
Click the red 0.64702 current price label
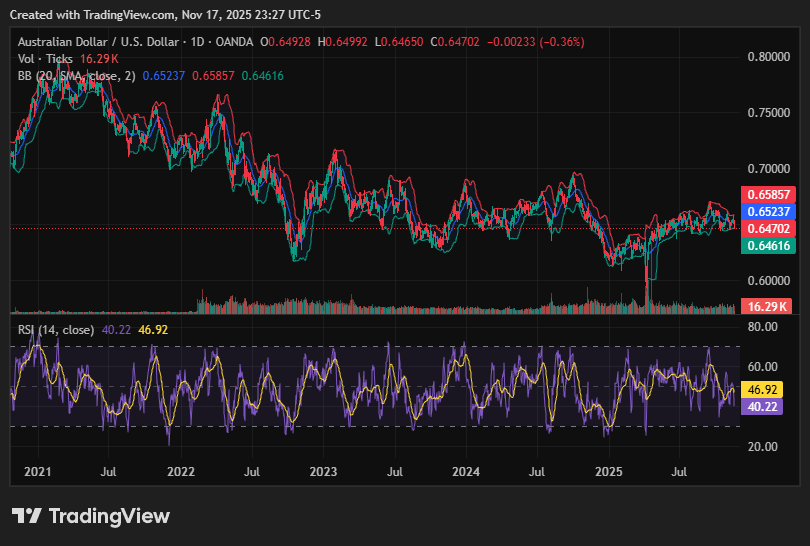pyautogui.click(x=767, y=228)
